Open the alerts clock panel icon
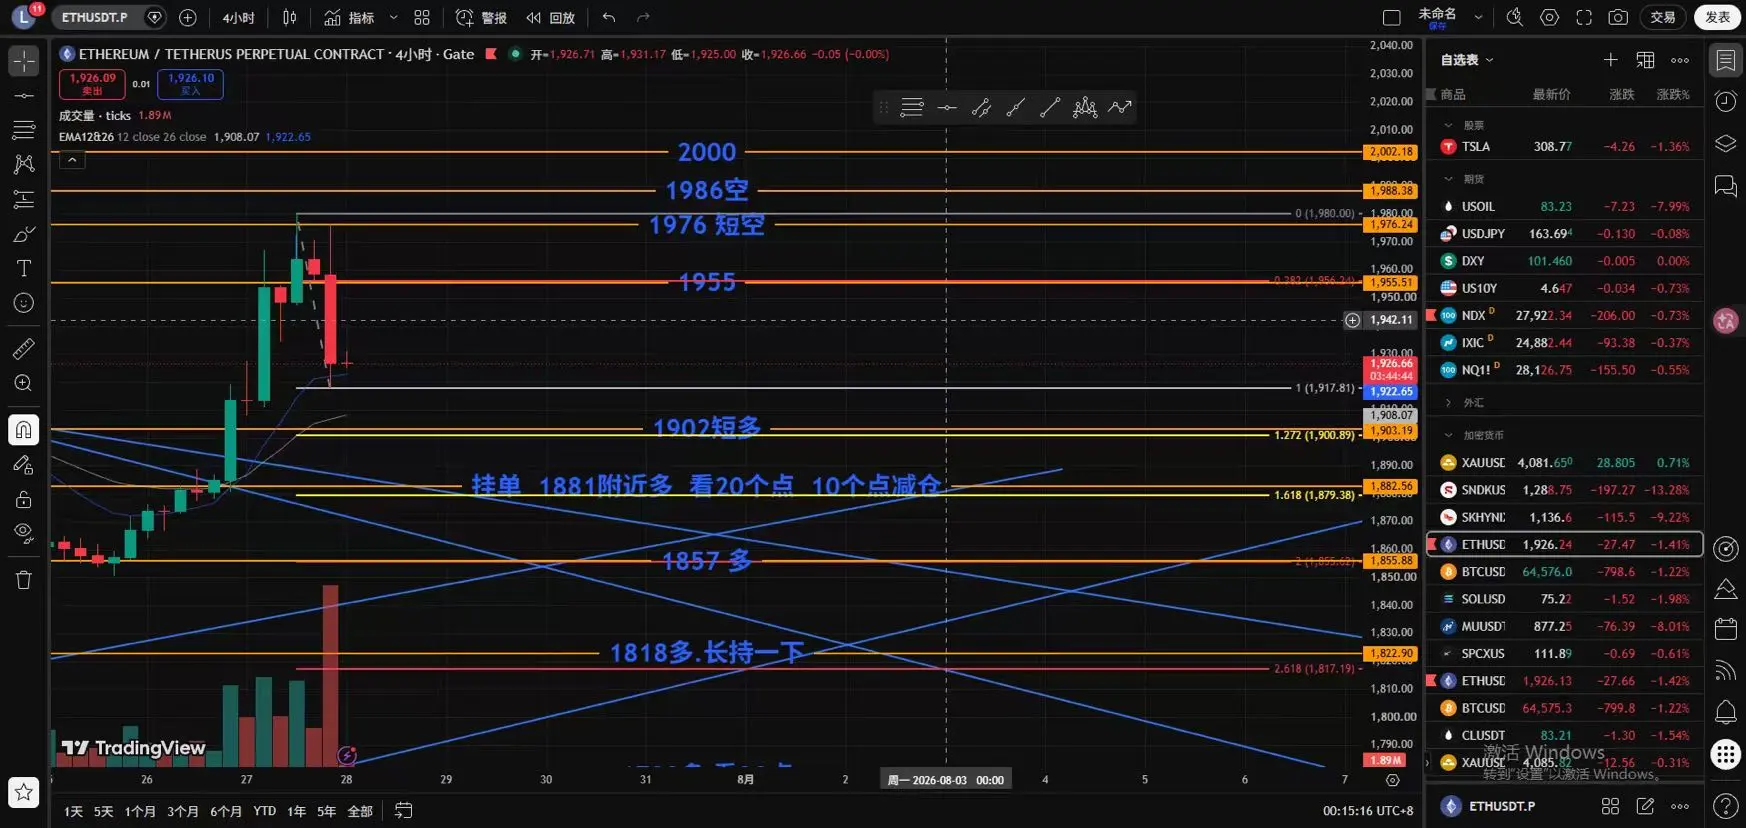The width and height of the screenshot is (1746, 828). point(1726,101)
